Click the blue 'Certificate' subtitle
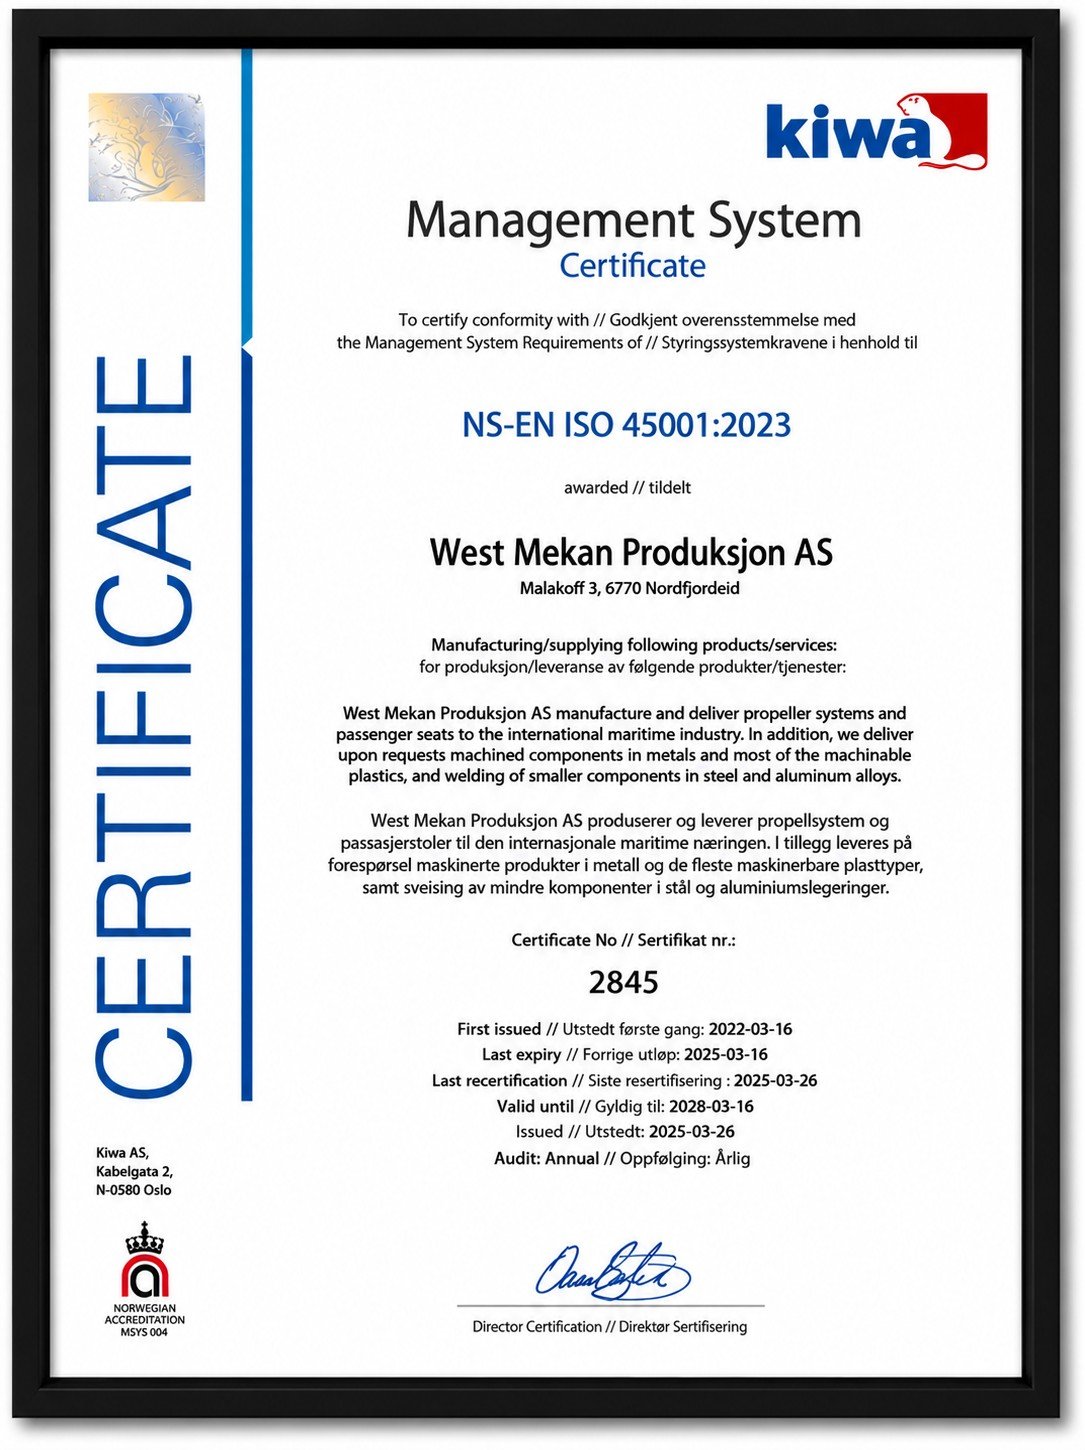 632,266
